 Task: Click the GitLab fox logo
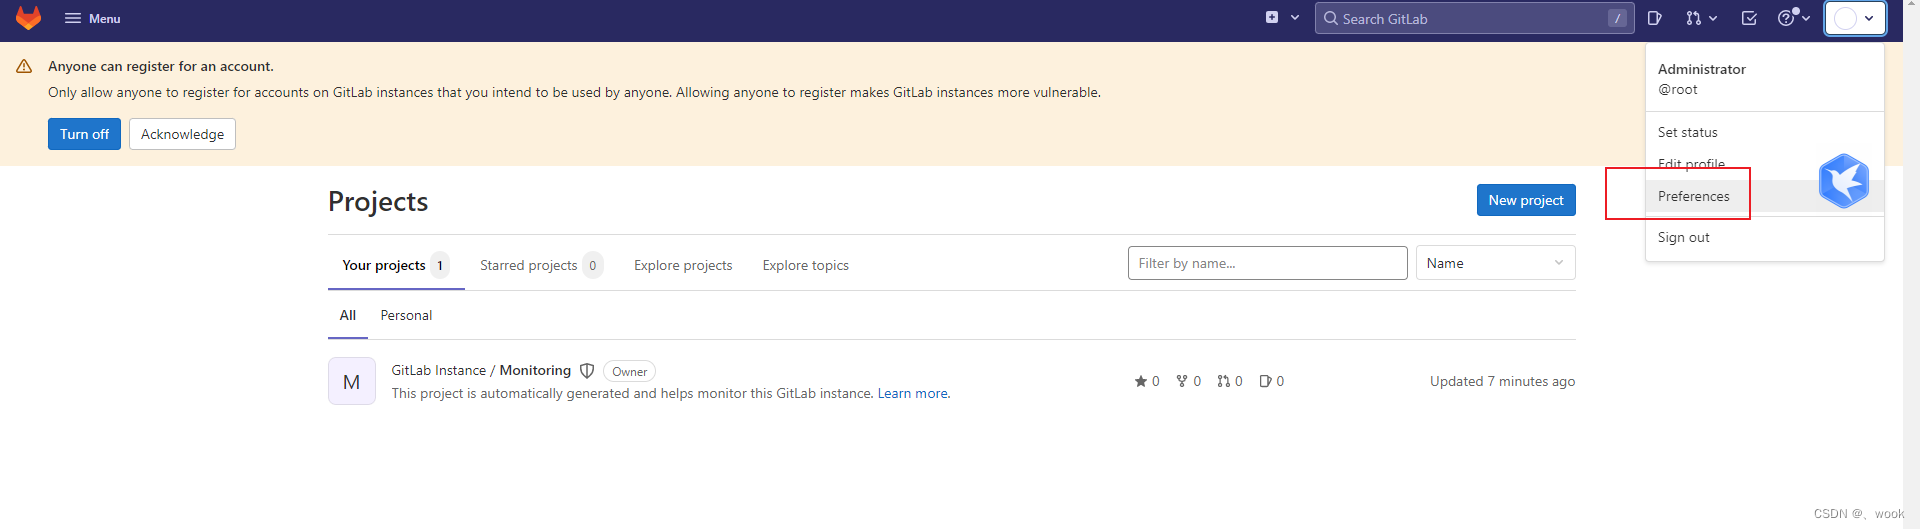(29, 18)
